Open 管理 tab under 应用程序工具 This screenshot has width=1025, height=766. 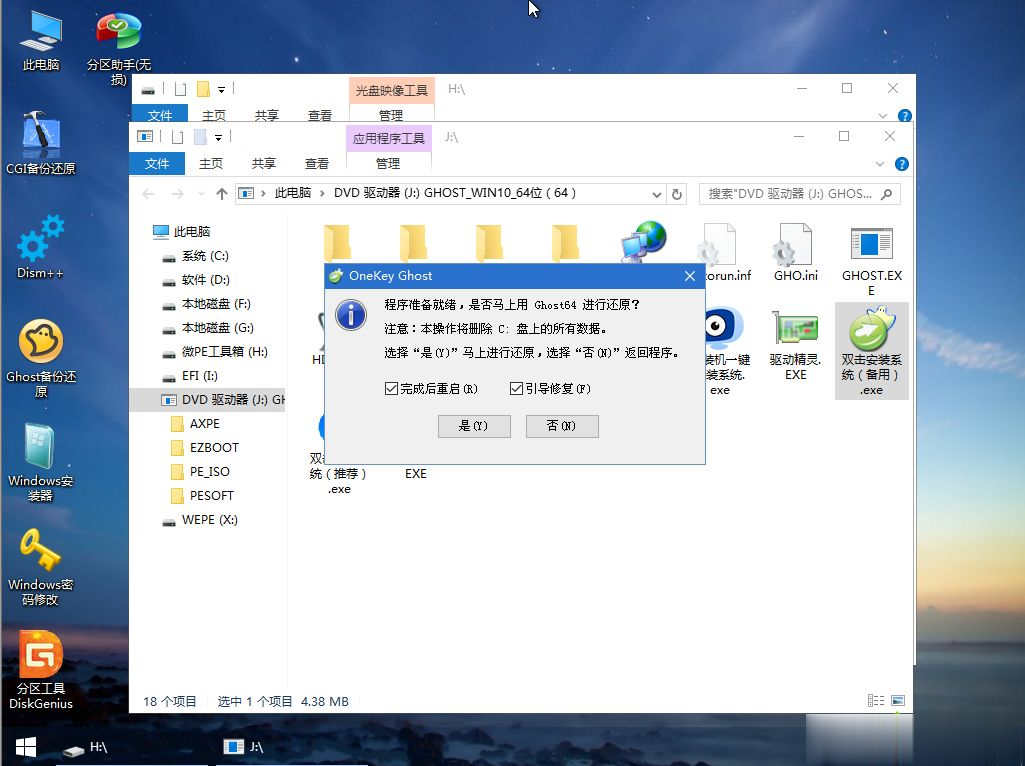[x=388, y=163]
